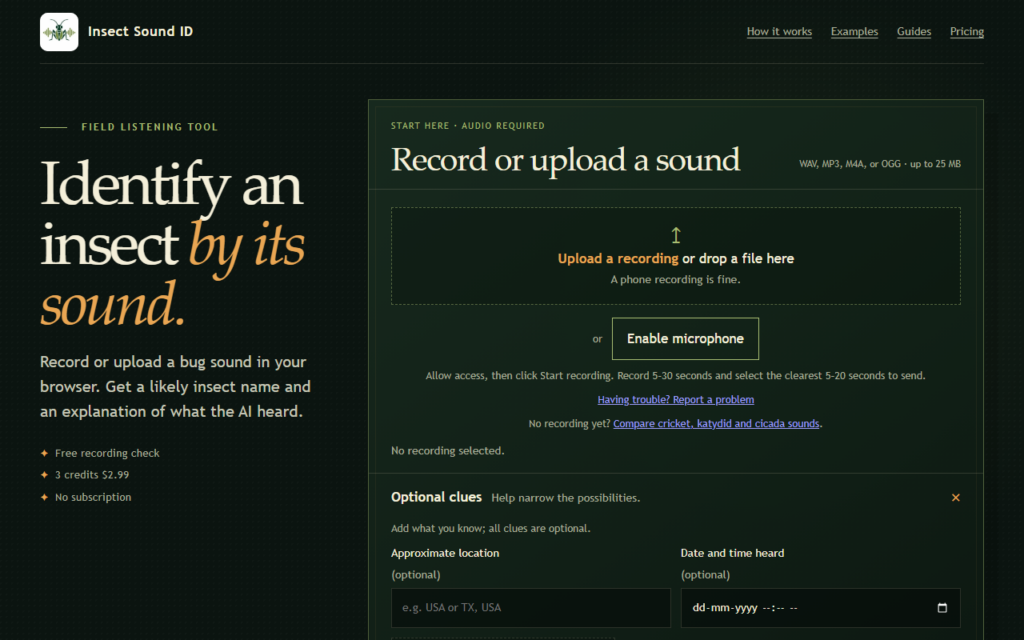Image resolution: width=1024 pixels, height=640 pixels.
Task: Open Having trouble? Report a problem link
Action: tap(675, 400)
